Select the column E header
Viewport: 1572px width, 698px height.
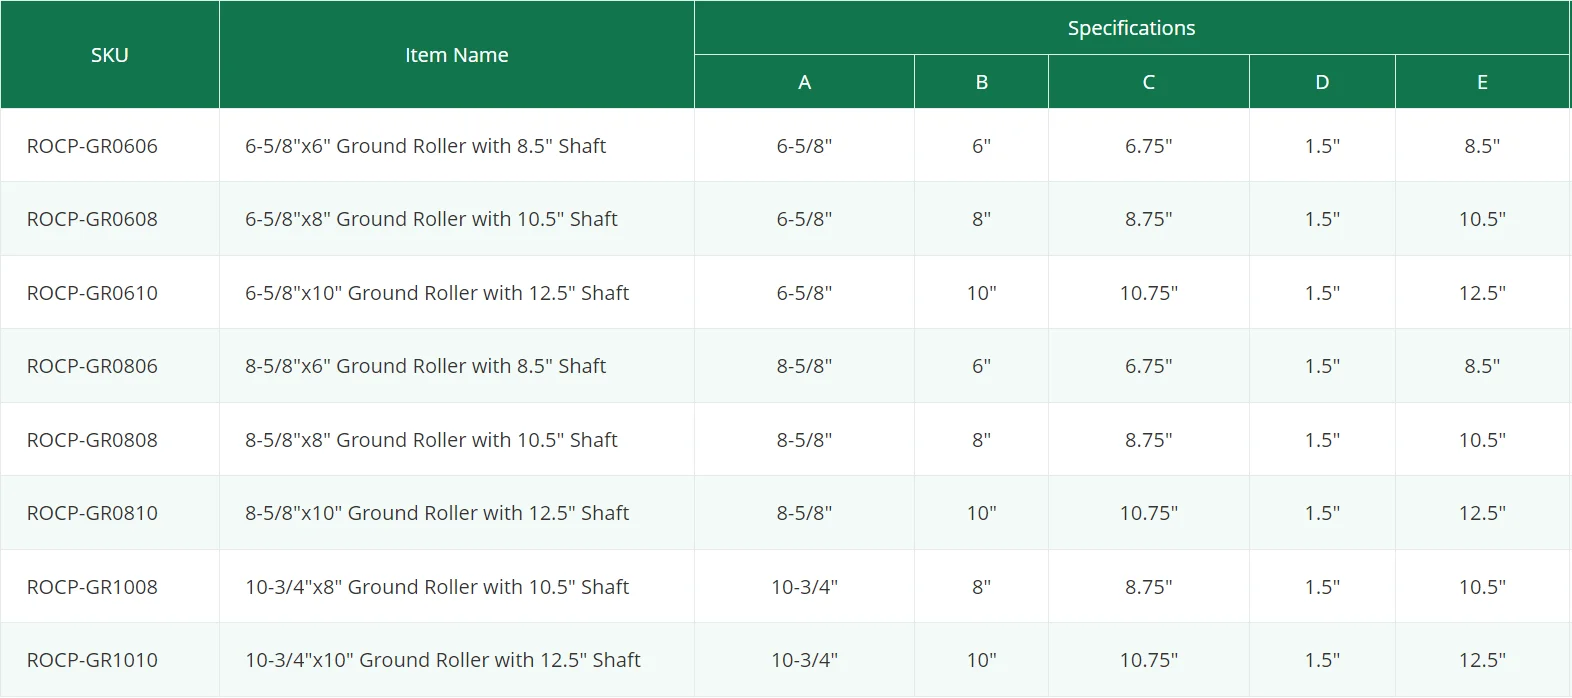point(1482,82)
